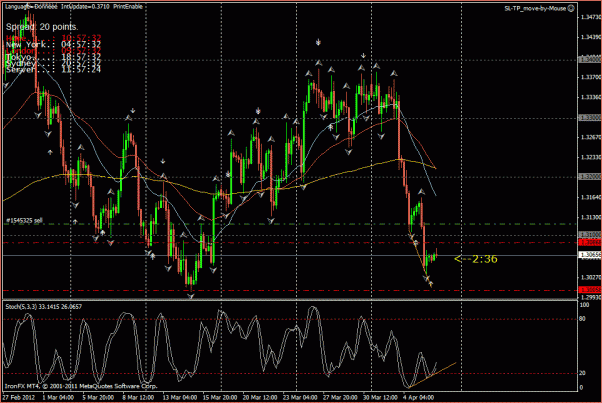This screenshot has height=403, width=602.
Task: Click the '8 Mar 12:00' time axis label
Action: (x=138, y=397)
